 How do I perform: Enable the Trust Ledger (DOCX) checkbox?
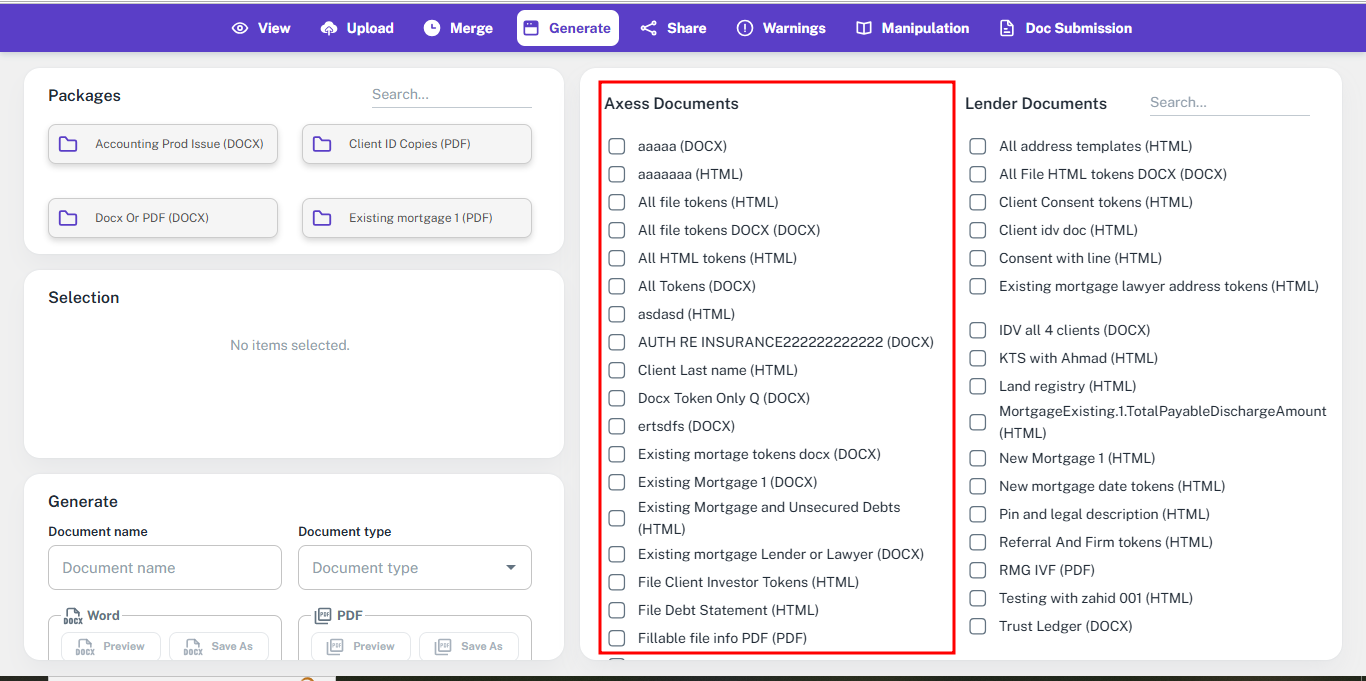point(978,626)
